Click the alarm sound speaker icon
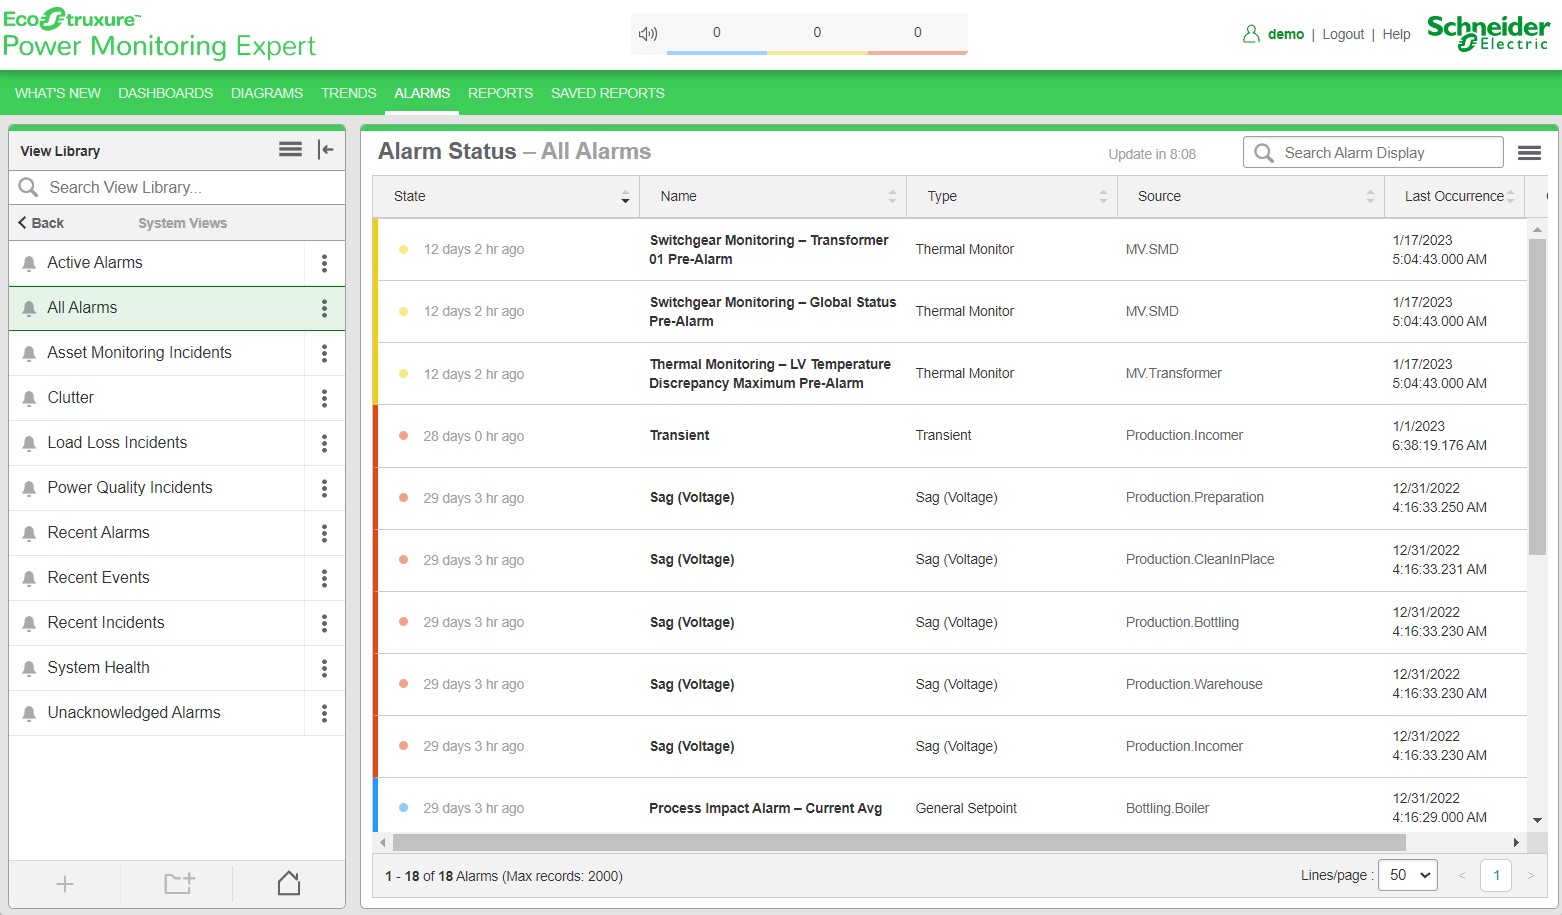This screenshot has width=1562, height=915. tap(648, 34)
